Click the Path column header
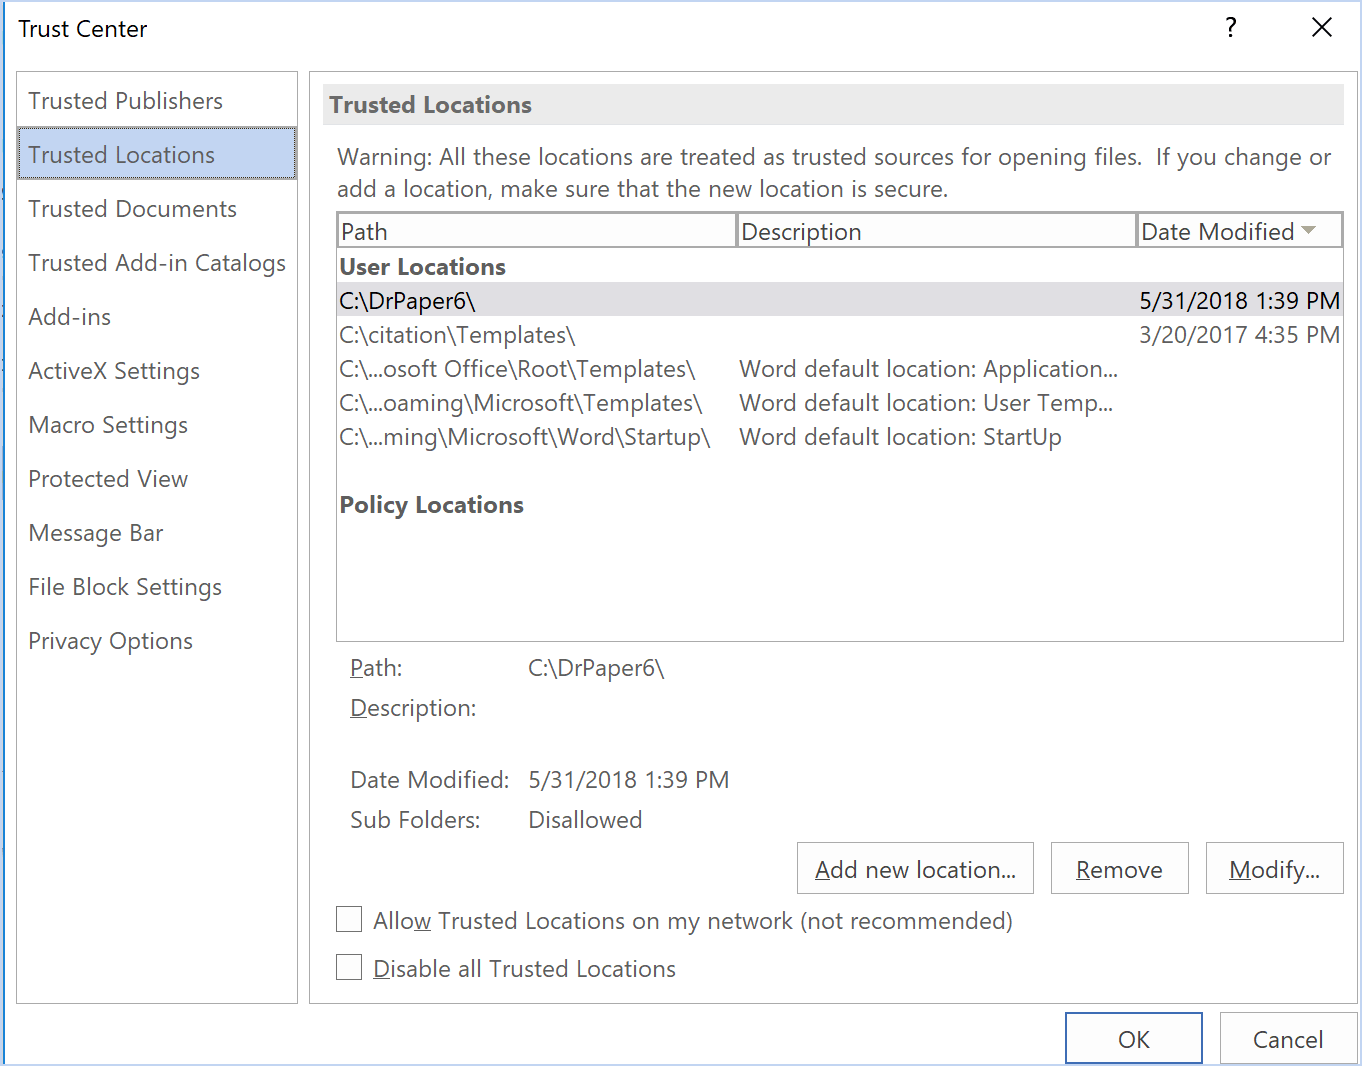 [x=536, y=231]
